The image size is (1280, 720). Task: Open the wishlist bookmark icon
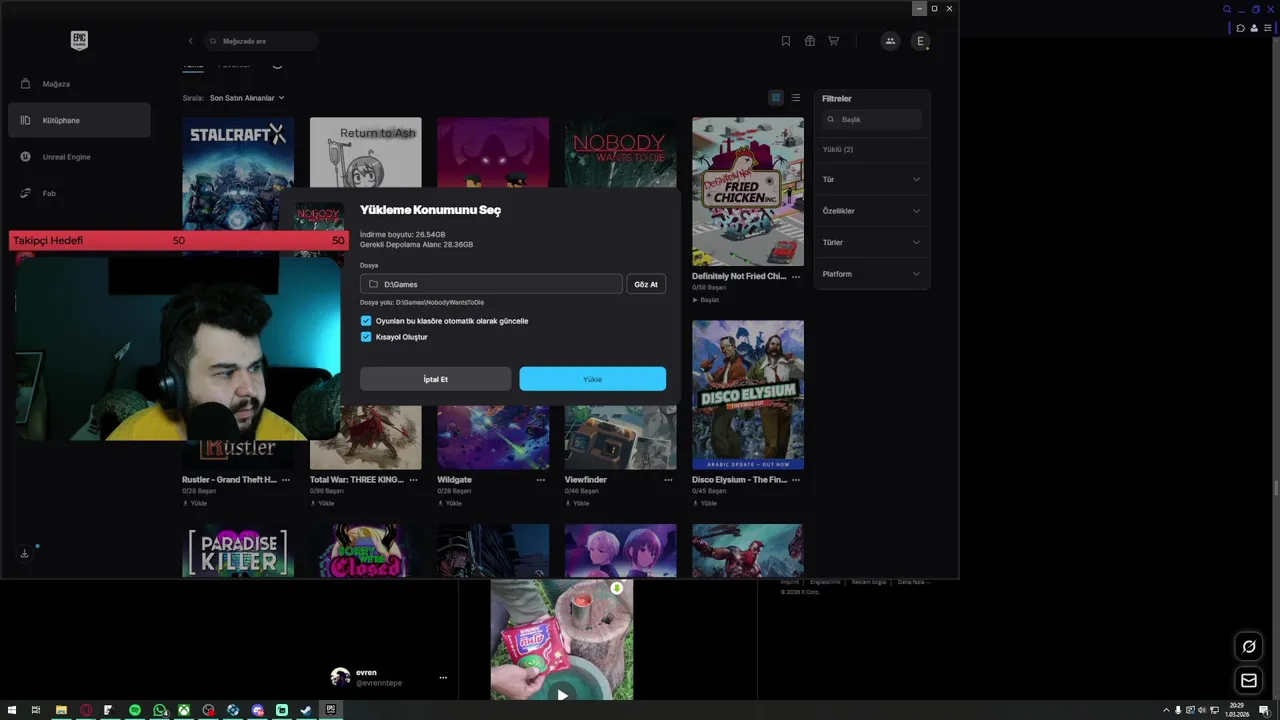tap(786, 41)
